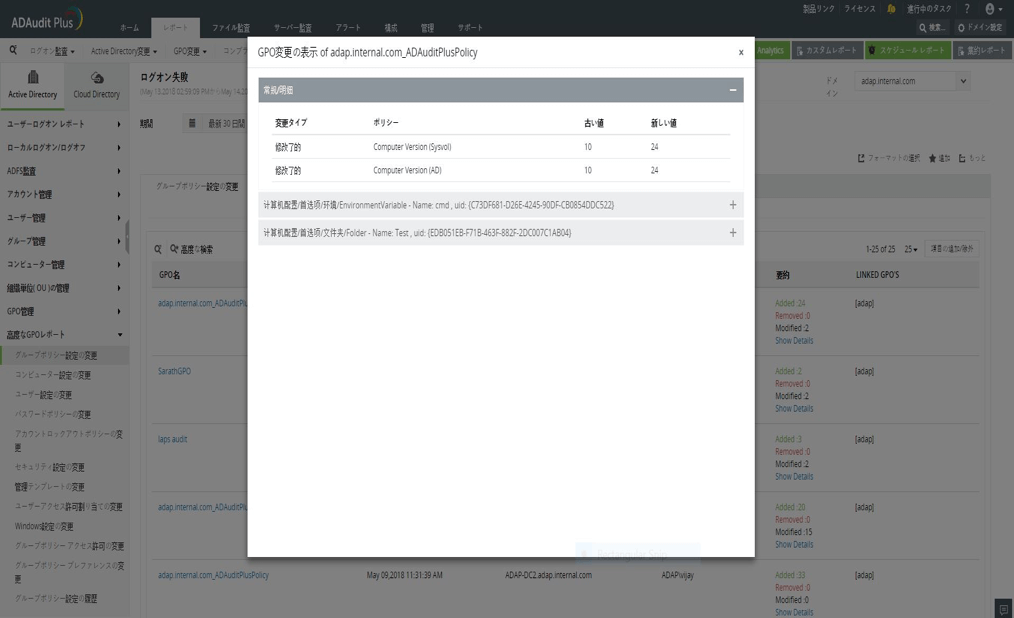The image size is (1014, 618).
Task: Expand ローカルログオン/ログオフ in sidebar
Action: click(63, 147)
